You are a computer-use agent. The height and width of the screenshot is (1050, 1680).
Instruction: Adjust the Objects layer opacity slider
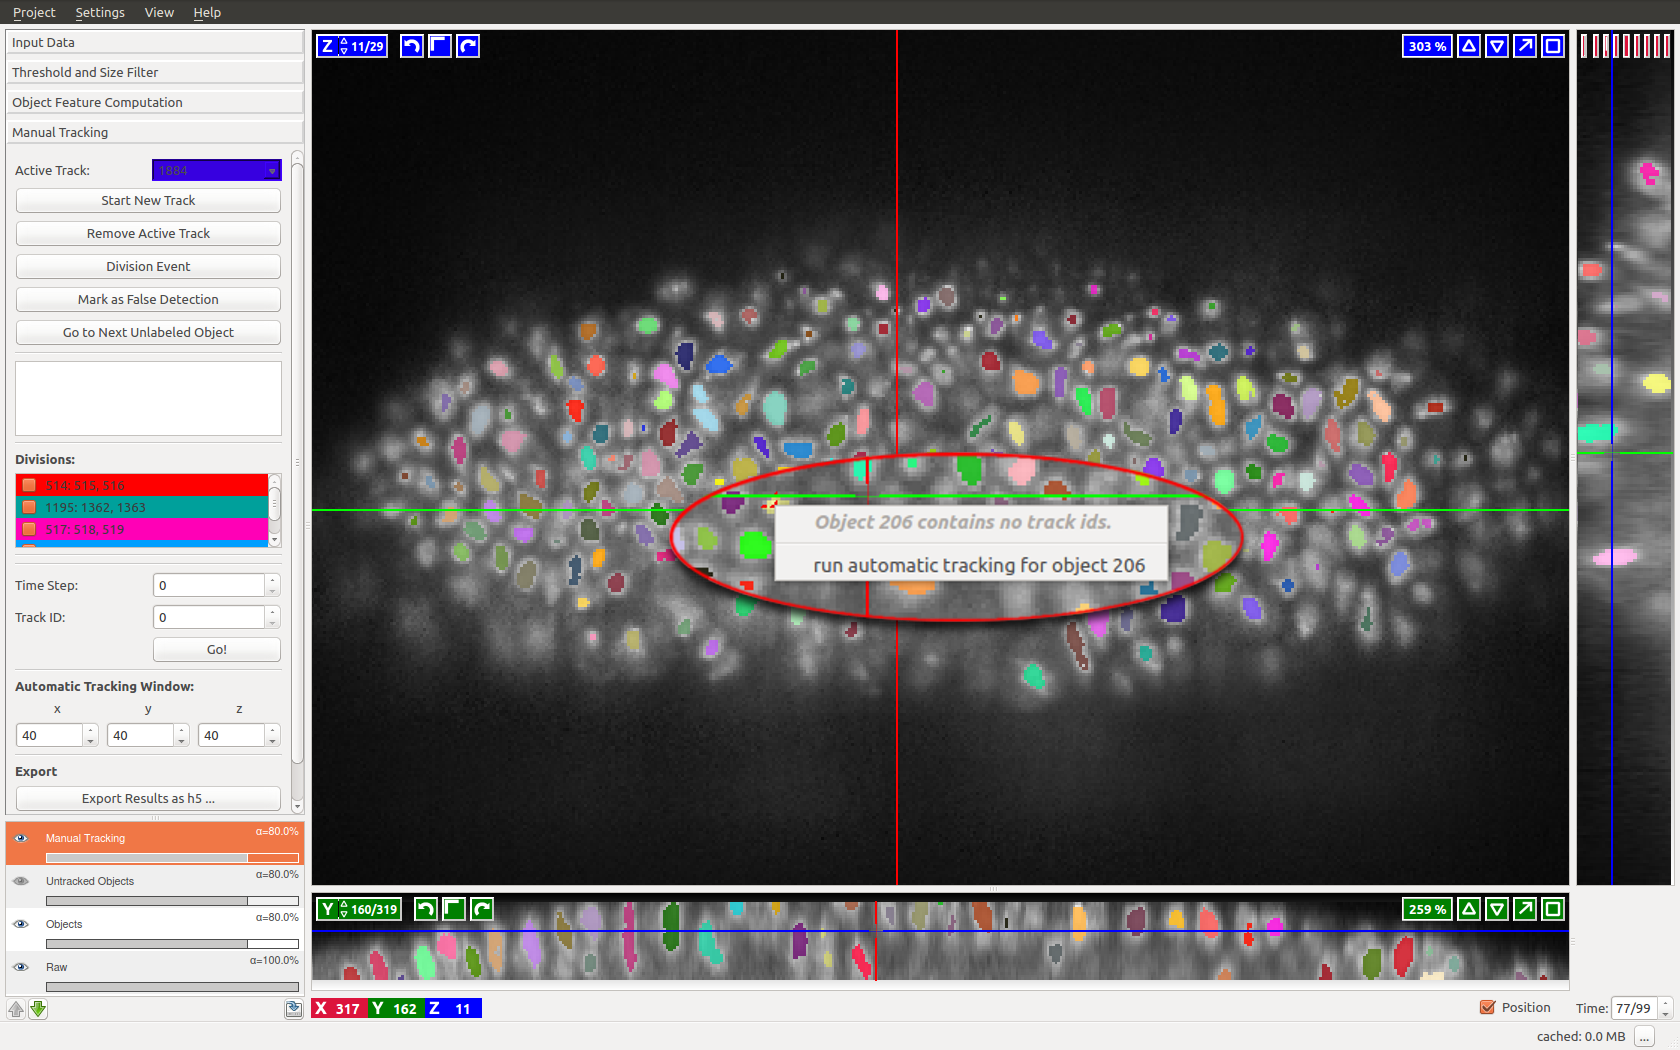[172, 944]
